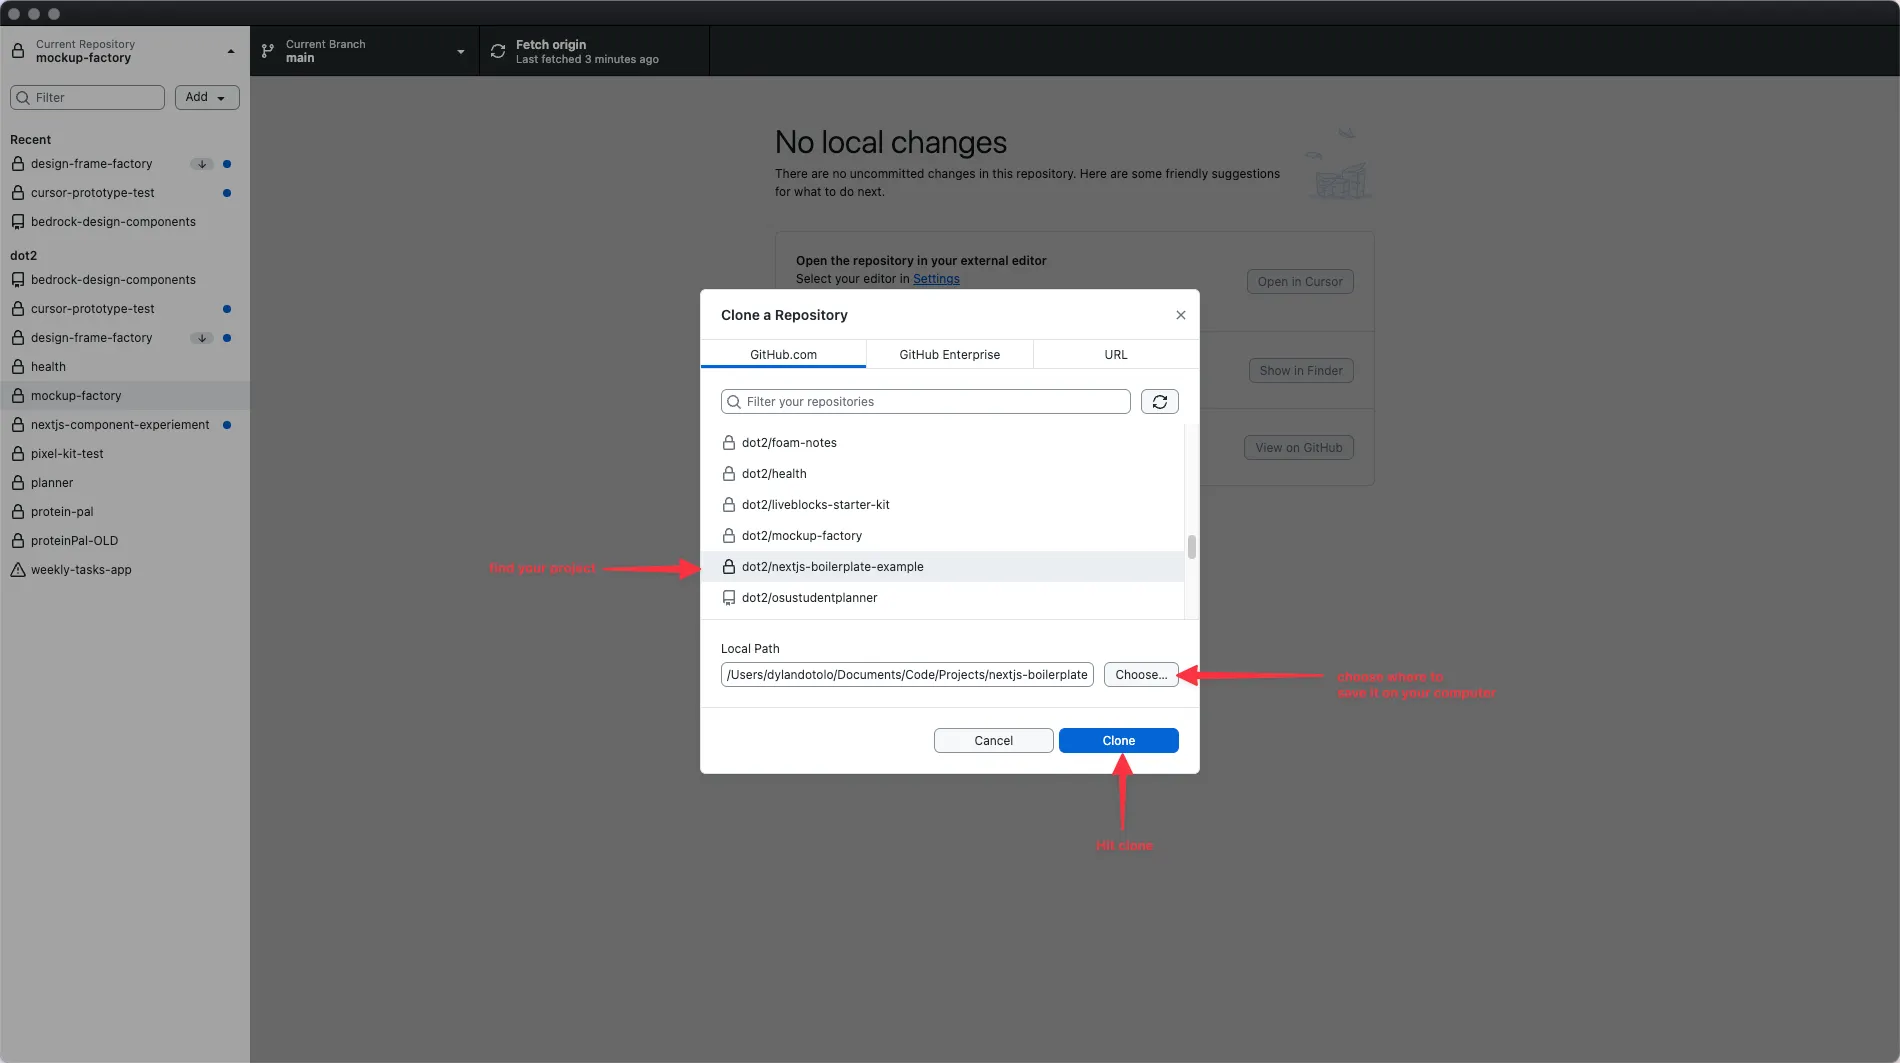1900x1063 pixels.
Task: Click View on GitHub in the background window
Action: [1299, 448]
